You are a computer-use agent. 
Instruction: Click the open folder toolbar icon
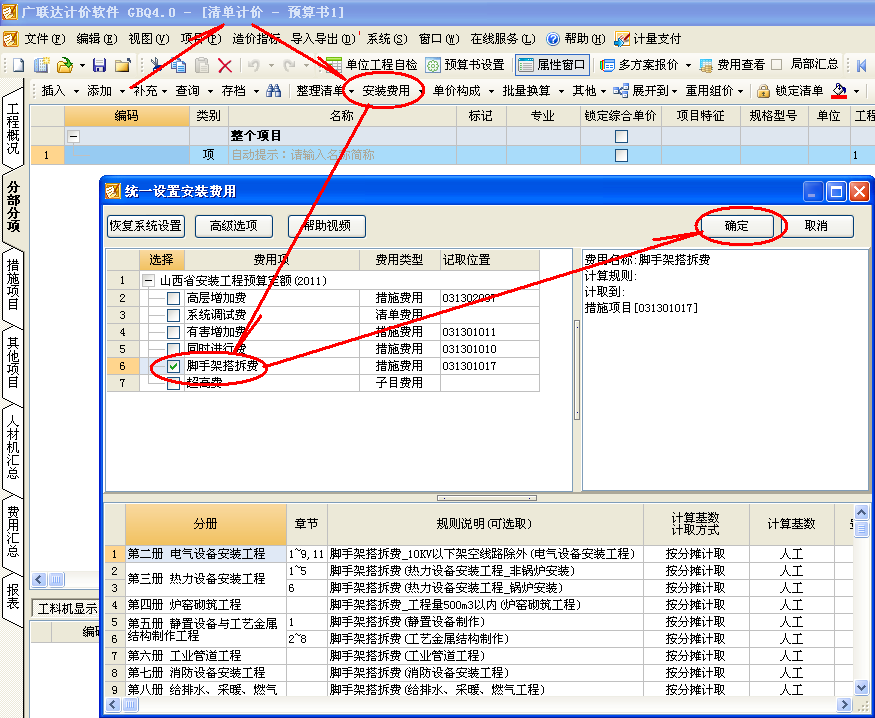pyautogui.click(x=123, y=65)
